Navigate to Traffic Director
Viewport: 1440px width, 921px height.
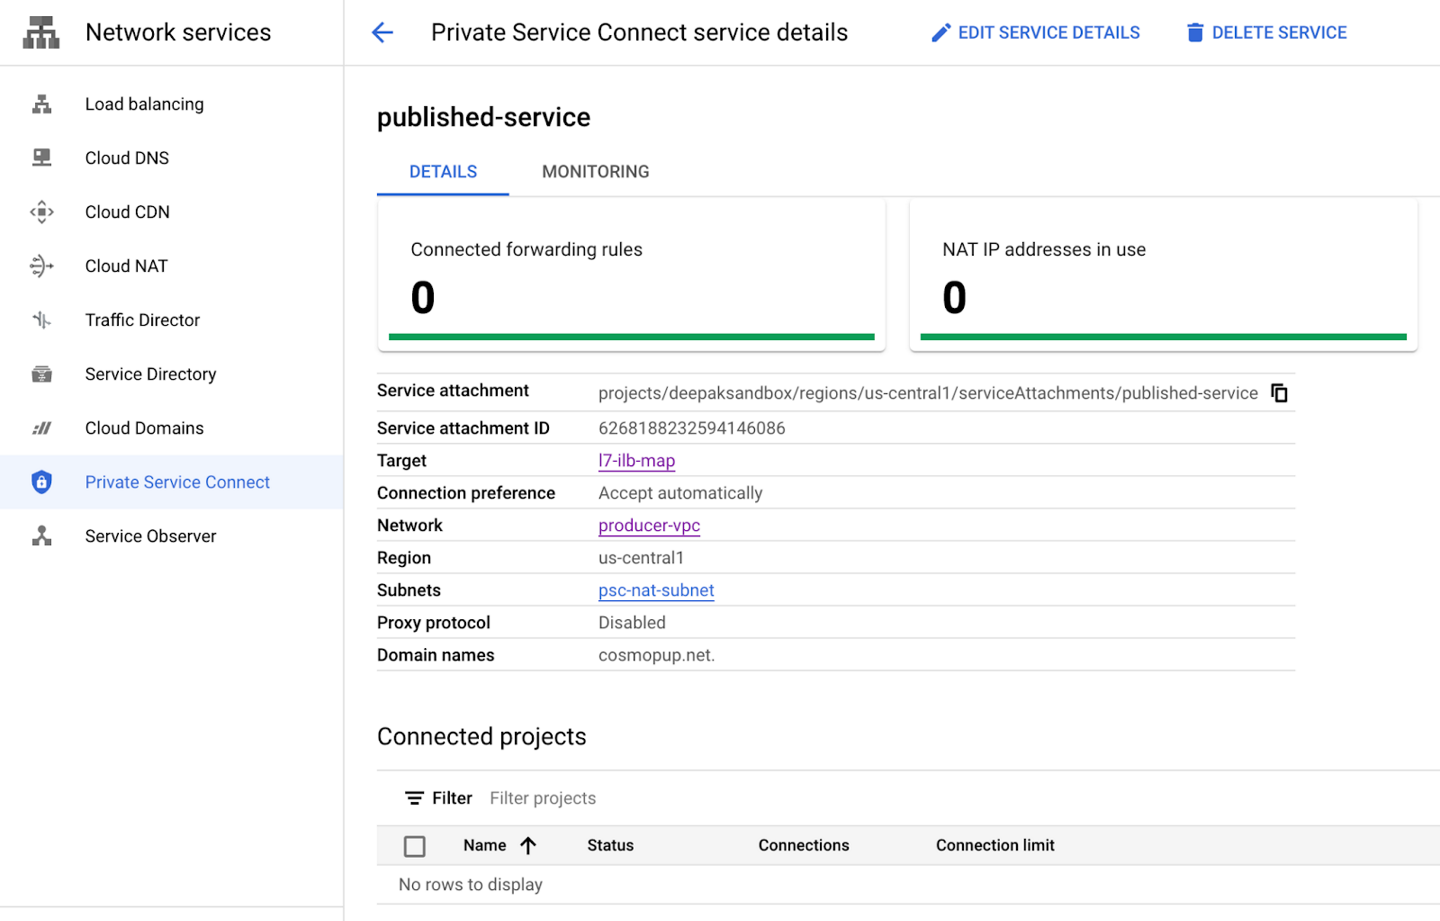pyautogui.click(x=142, y=319)
